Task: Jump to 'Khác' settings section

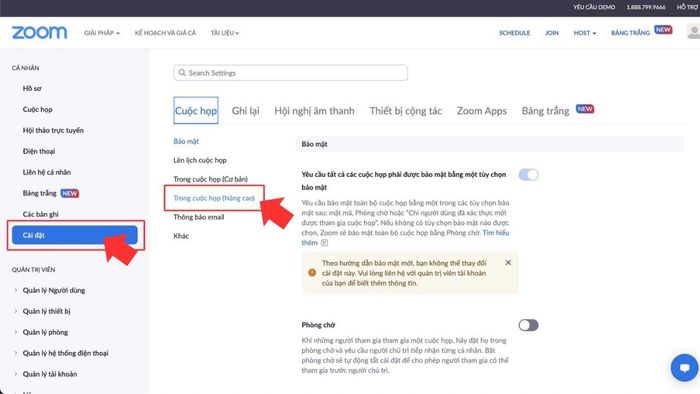Action: point(181,236)
